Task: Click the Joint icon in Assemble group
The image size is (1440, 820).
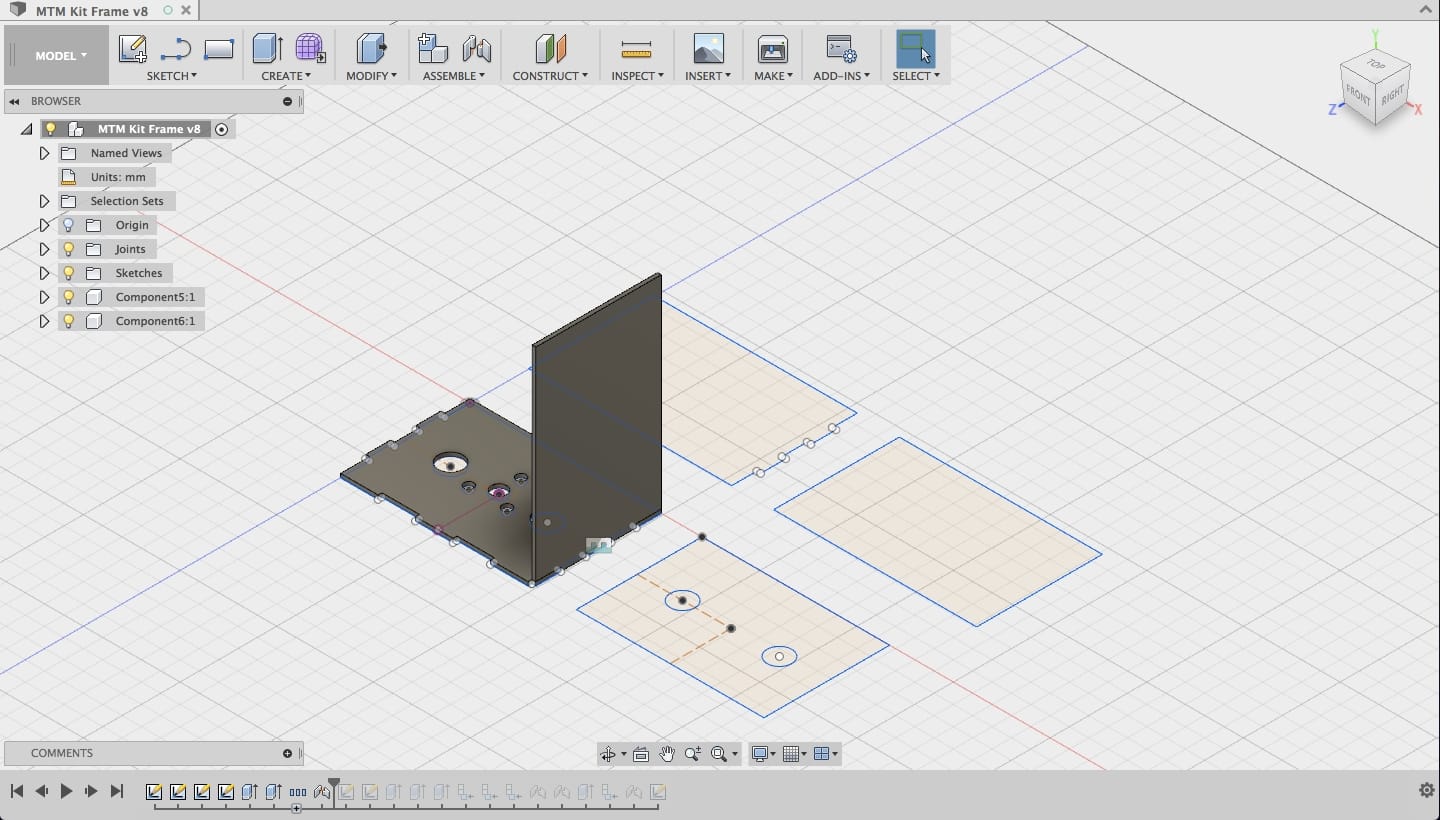Action: [477, 48]
